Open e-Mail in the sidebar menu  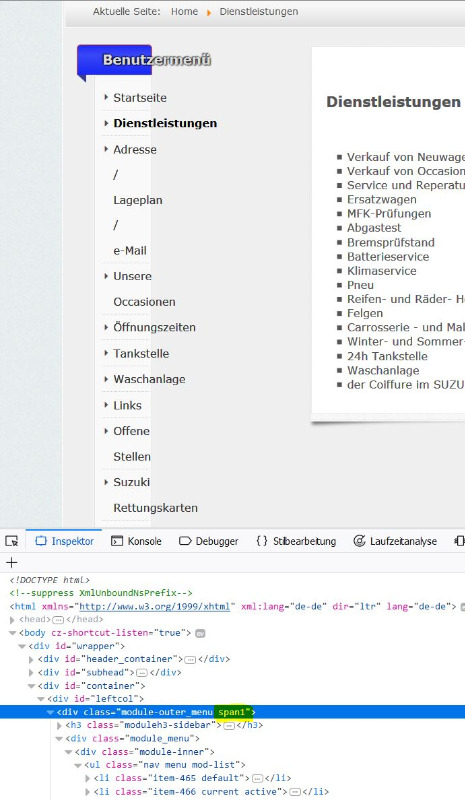coord(130,251)
